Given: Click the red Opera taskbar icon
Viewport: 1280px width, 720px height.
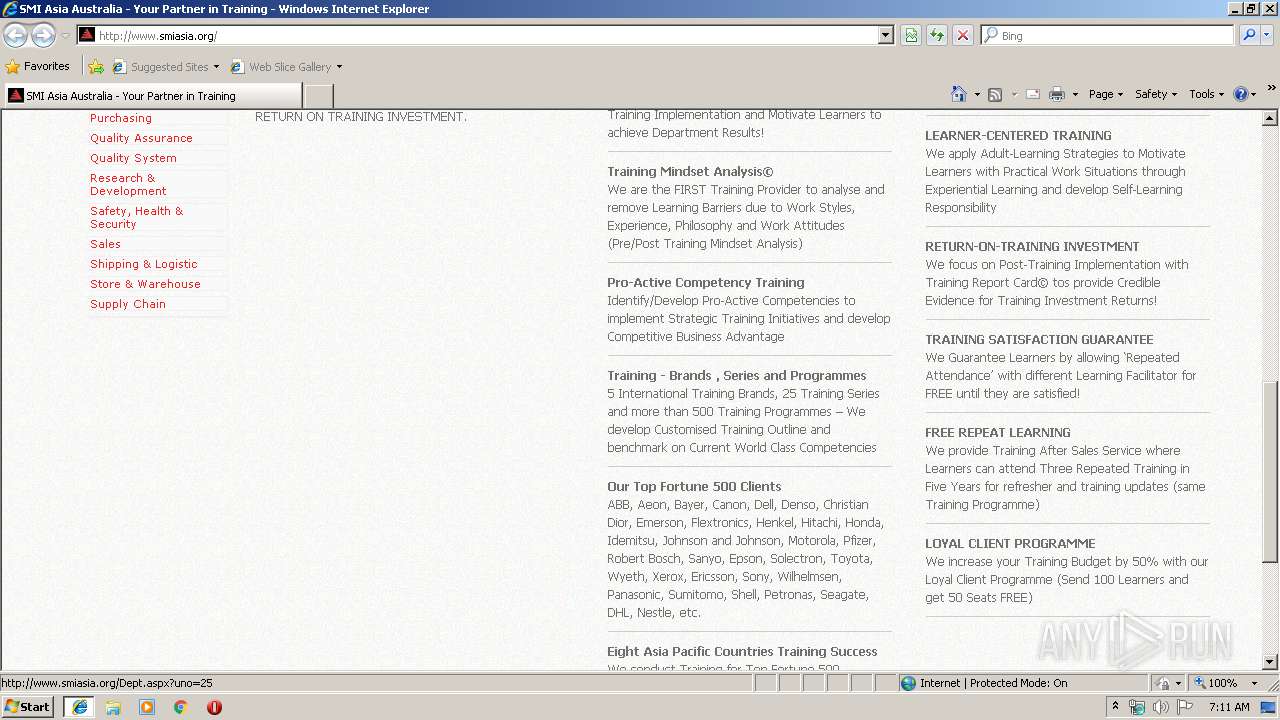Looking at the screenshot, I should tap(214, 707).
